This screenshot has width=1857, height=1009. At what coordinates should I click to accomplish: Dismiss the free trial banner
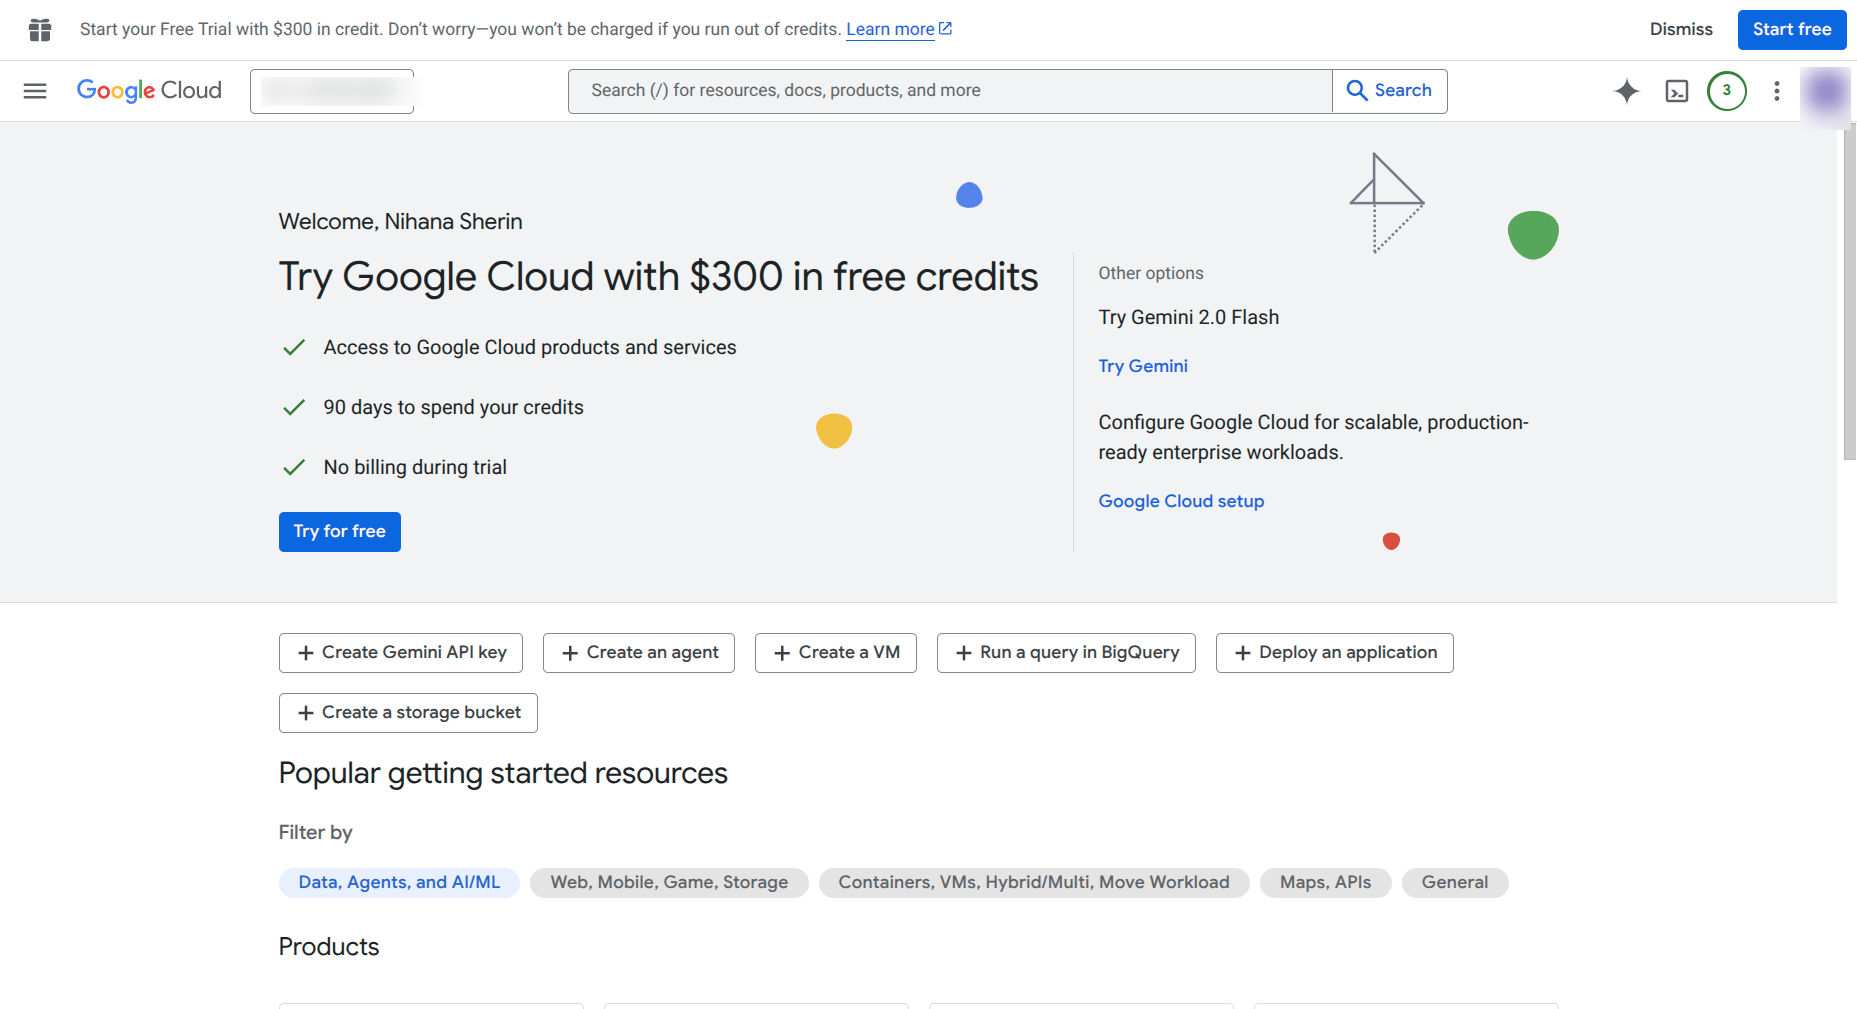point(1681,30)
